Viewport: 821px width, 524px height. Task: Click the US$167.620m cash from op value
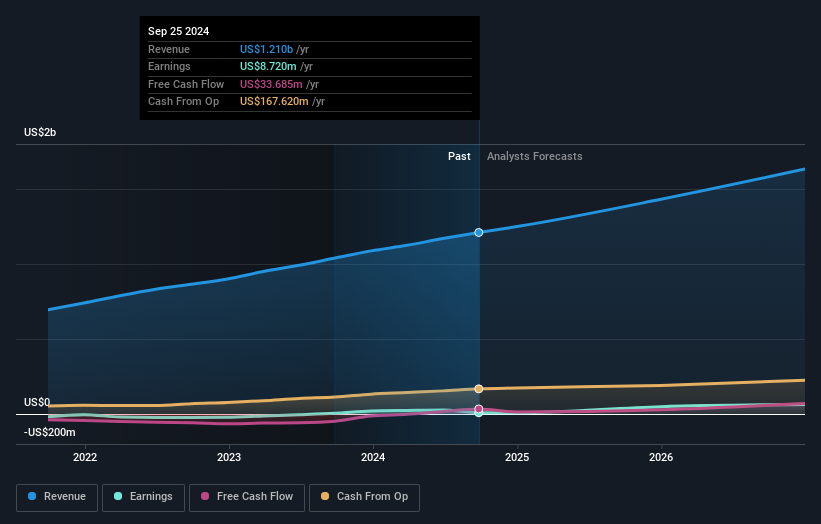coord(274,102)
